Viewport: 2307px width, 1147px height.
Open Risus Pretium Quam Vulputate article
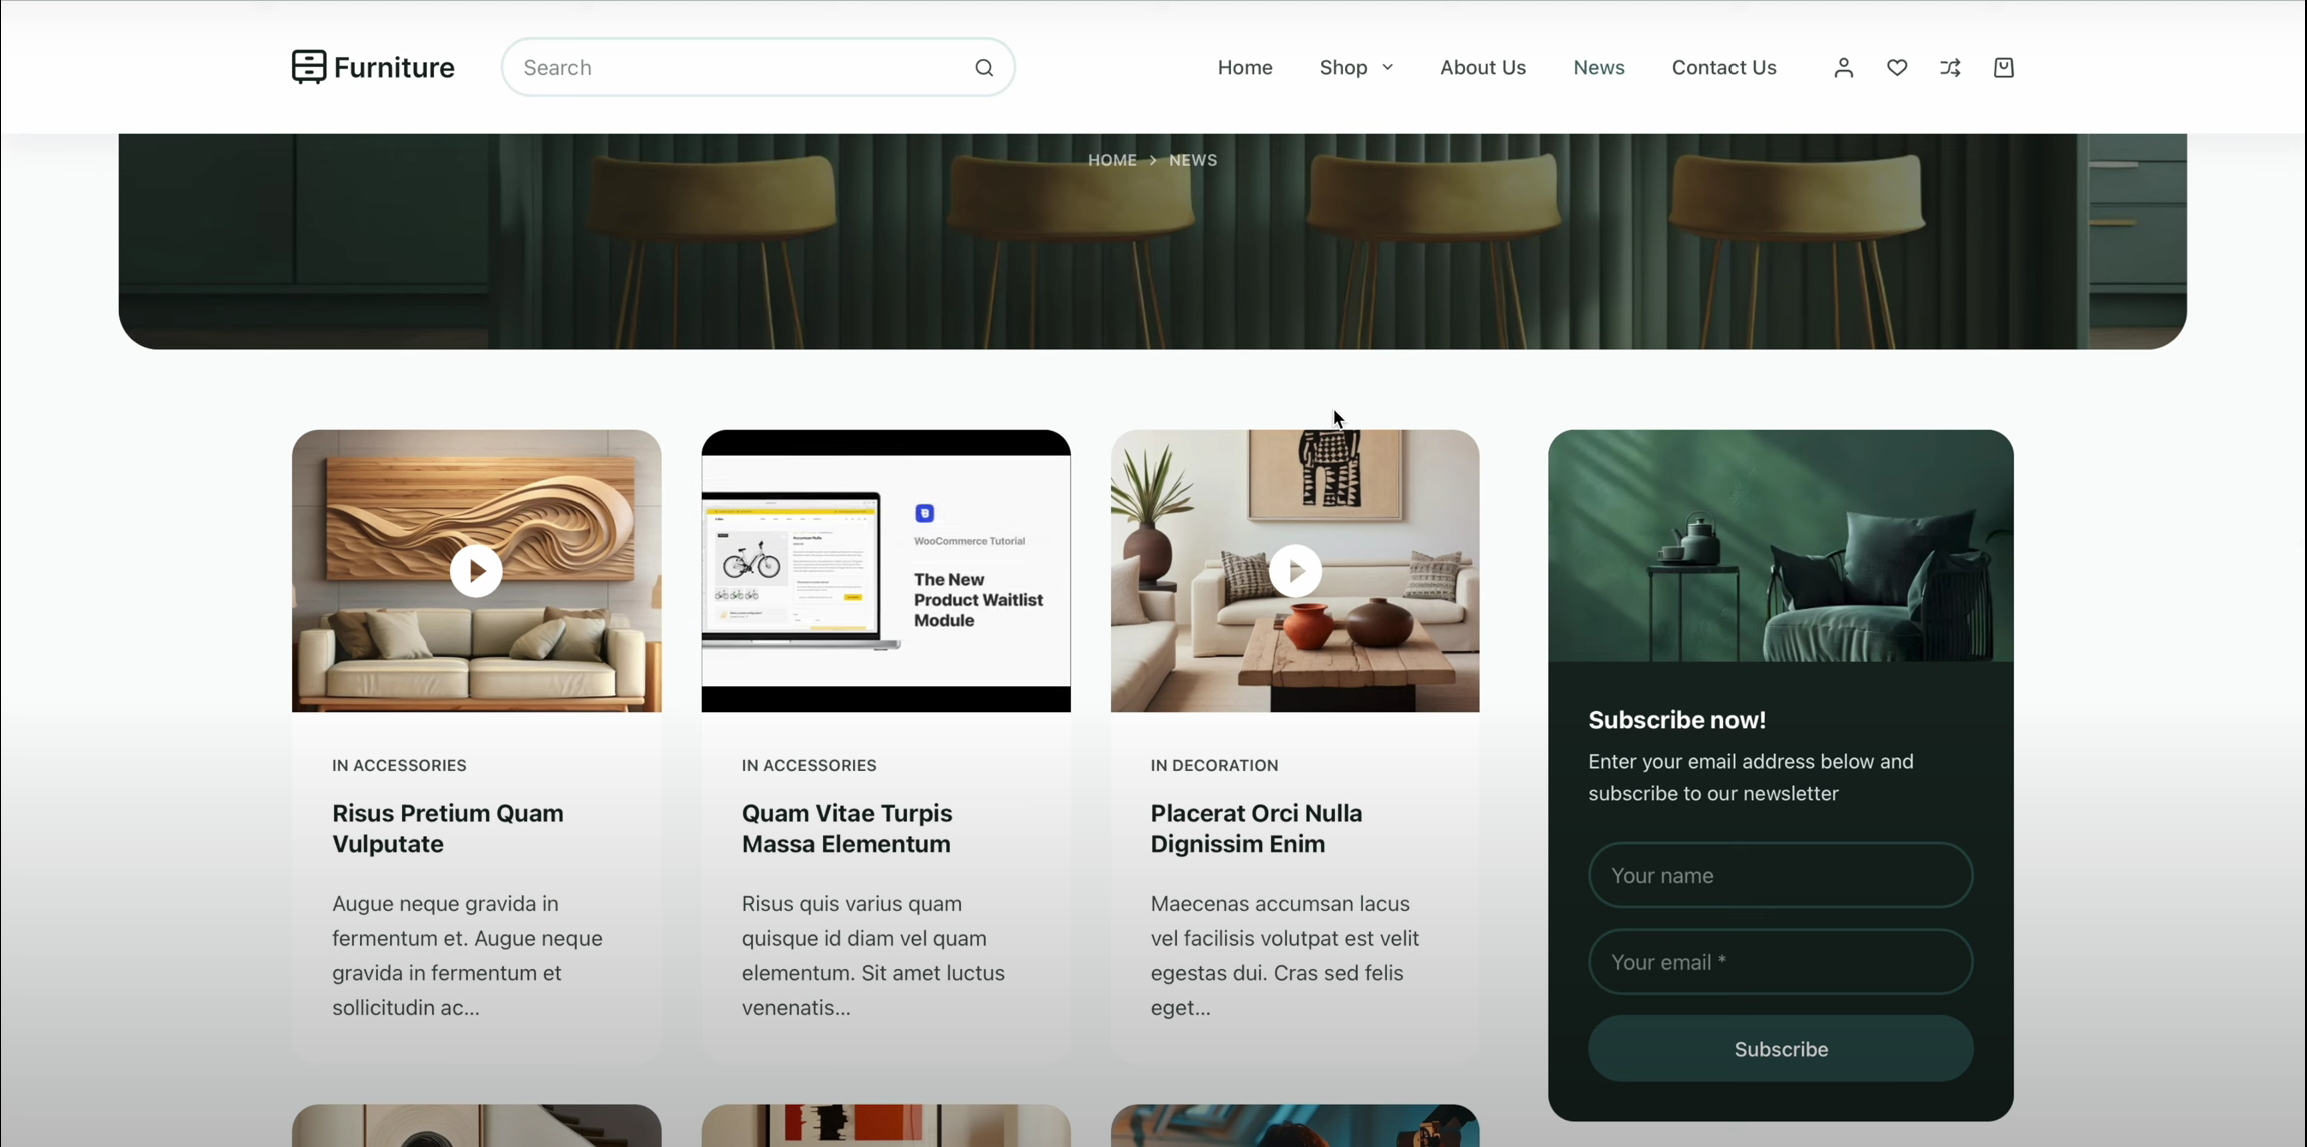447,828
